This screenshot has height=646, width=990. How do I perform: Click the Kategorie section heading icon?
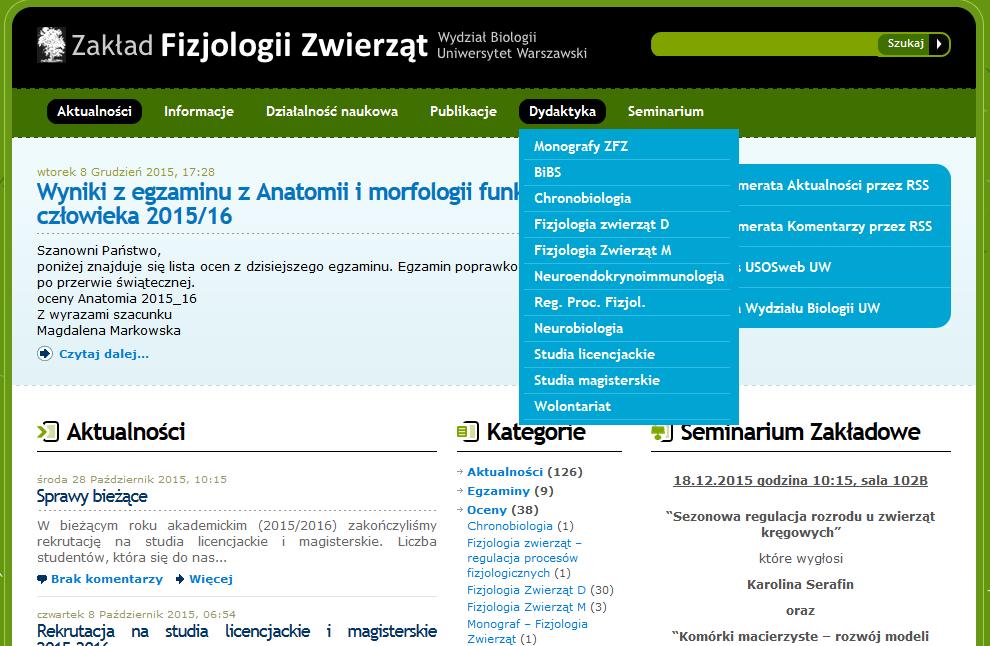[468, 432]
